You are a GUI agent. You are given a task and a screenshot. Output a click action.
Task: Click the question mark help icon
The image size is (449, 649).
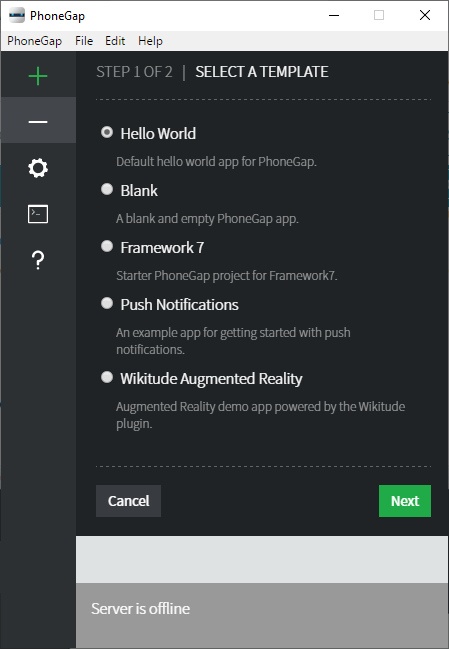click(38, 260)
